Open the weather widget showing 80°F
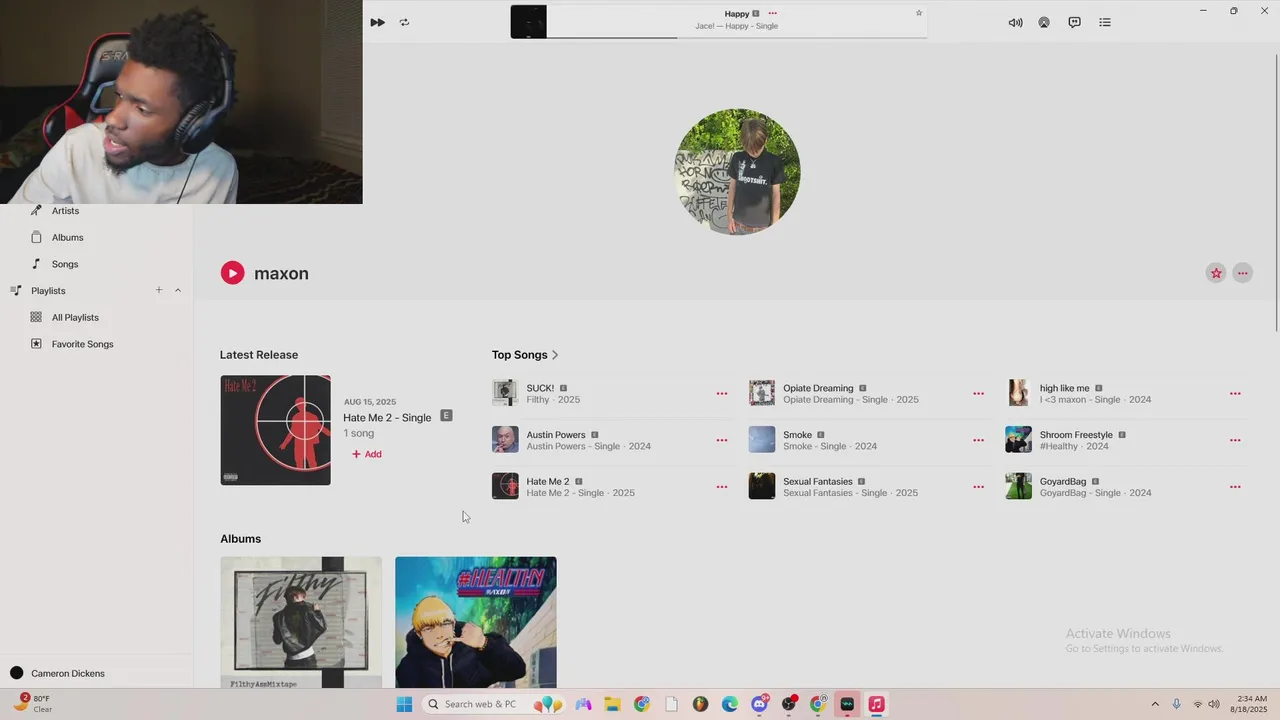Viewport: 1280px width, 720px height. [32, 704]
